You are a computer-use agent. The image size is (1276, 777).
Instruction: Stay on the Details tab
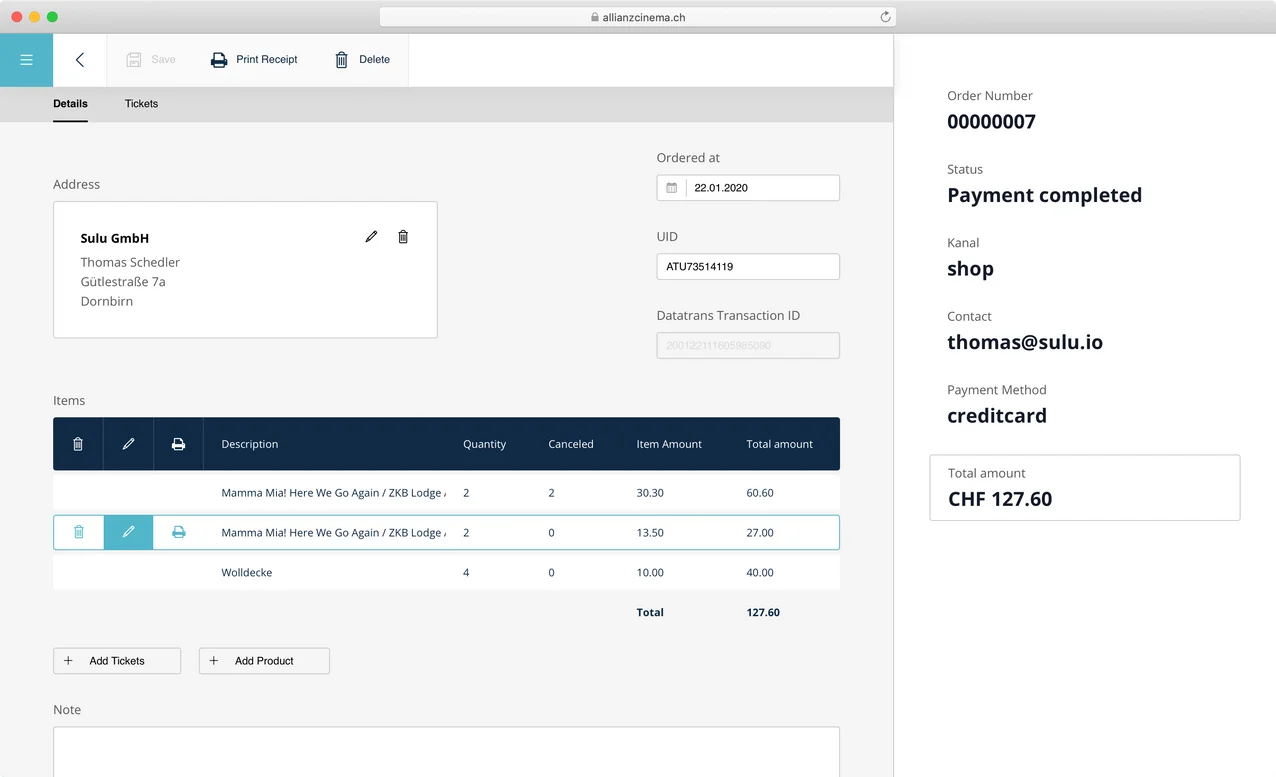coord(70,104)
